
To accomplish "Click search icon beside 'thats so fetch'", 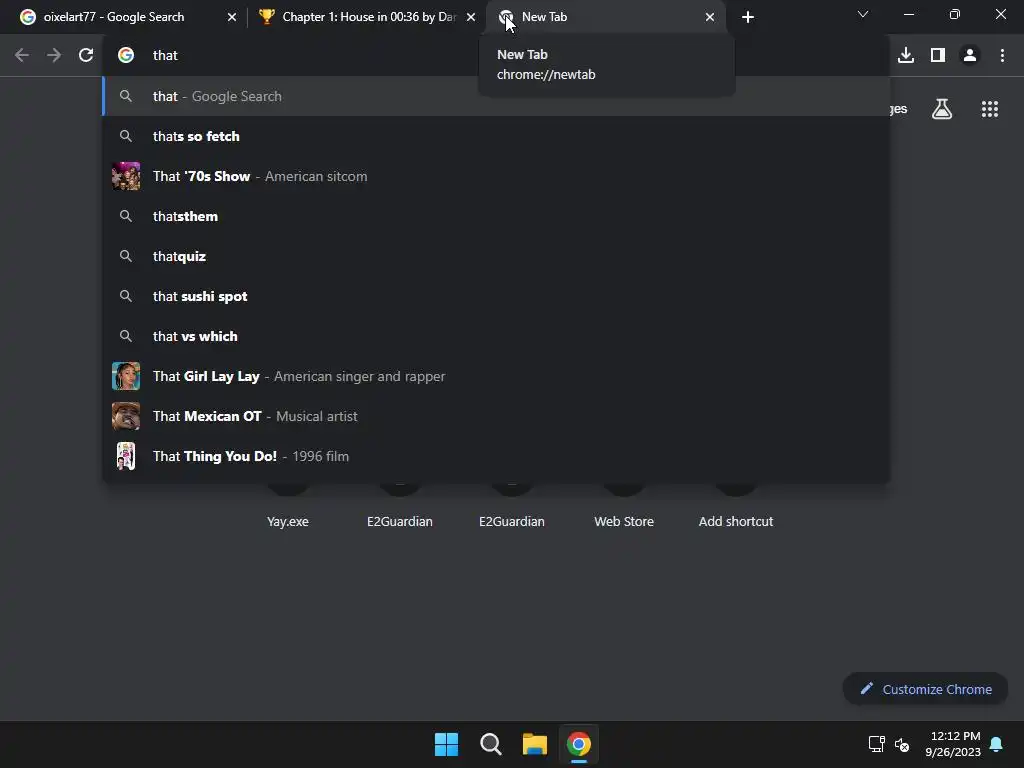I will tap(126, 136).
